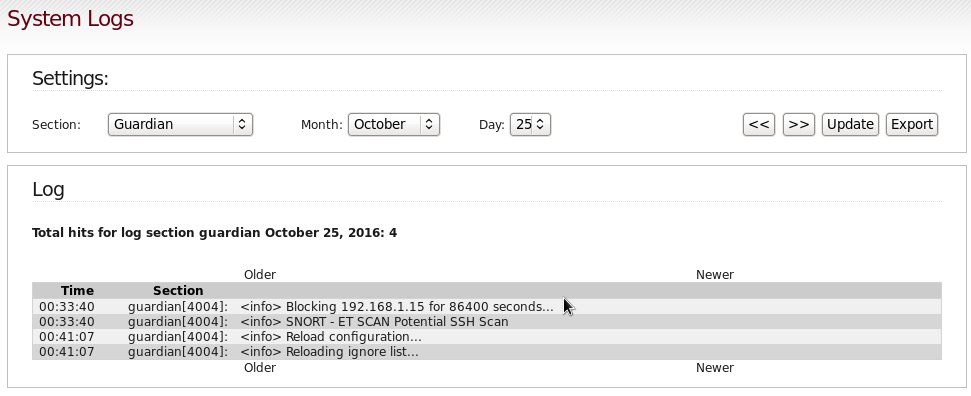Click the arrow icon on the Month combo box
This screenshot has width=971, height=396.
pyautogui.click(x=429, y=125)
